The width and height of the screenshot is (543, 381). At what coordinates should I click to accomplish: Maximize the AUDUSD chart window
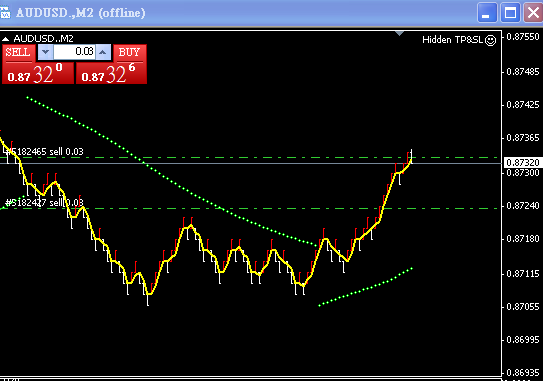pos(510,13)
